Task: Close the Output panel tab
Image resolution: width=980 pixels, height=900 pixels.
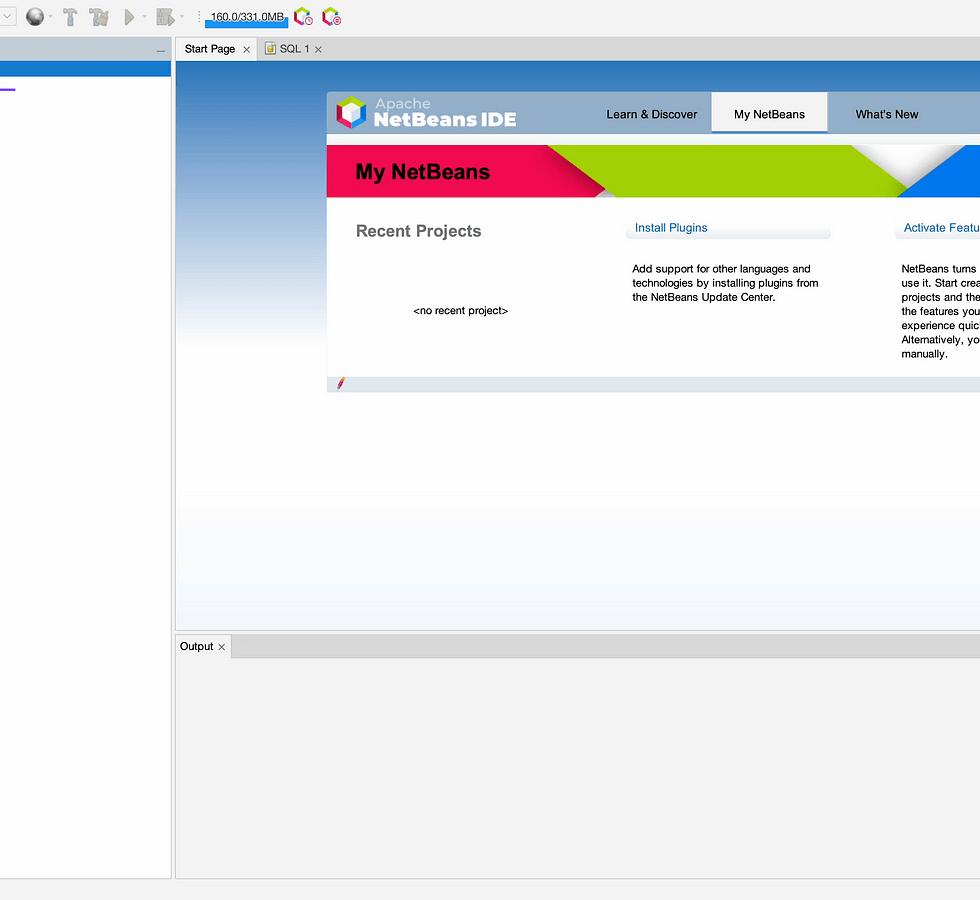Action: (x=222, y=647)
